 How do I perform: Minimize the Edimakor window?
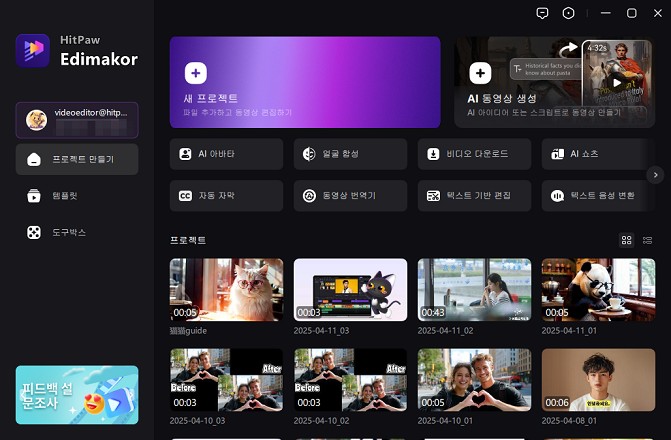click(x=606, y=13)
